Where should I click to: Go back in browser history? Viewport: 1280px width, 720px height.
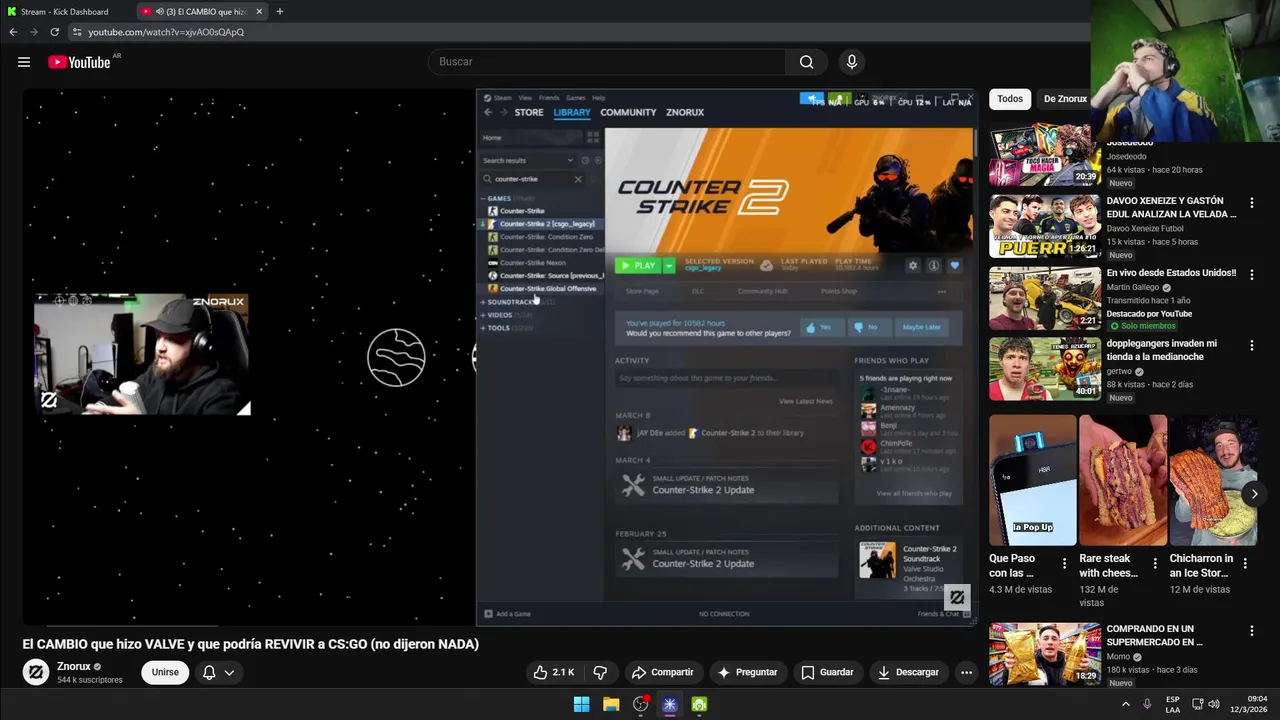point(13,32)
